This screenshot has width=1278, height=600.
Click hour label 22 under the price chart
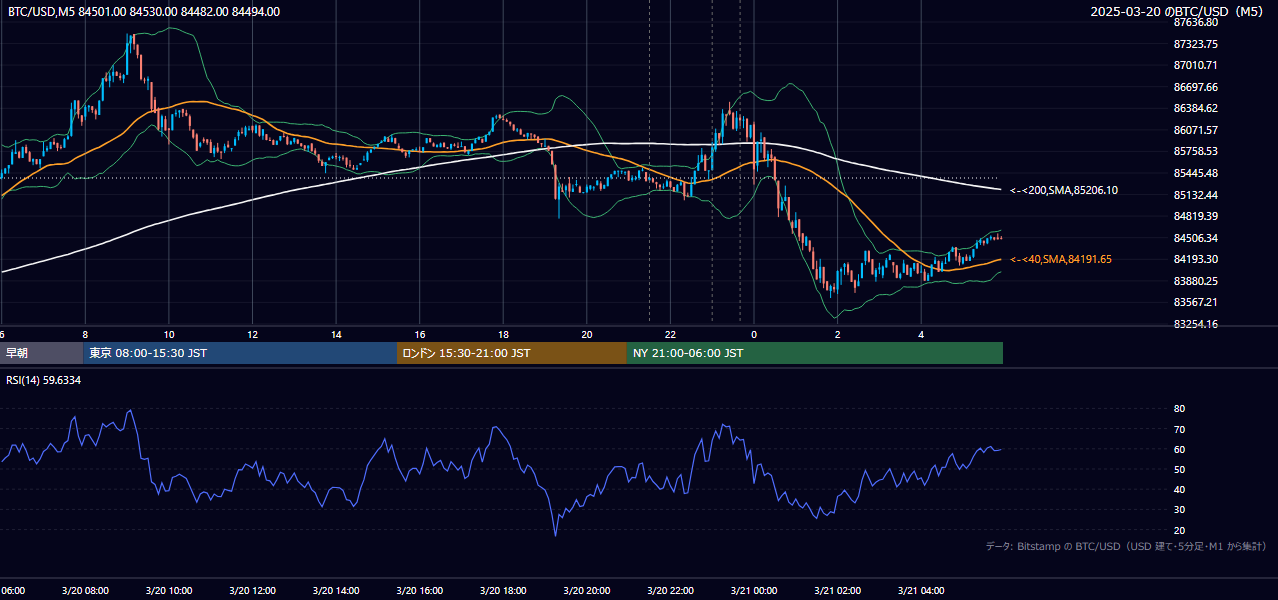tap(670, 335)
